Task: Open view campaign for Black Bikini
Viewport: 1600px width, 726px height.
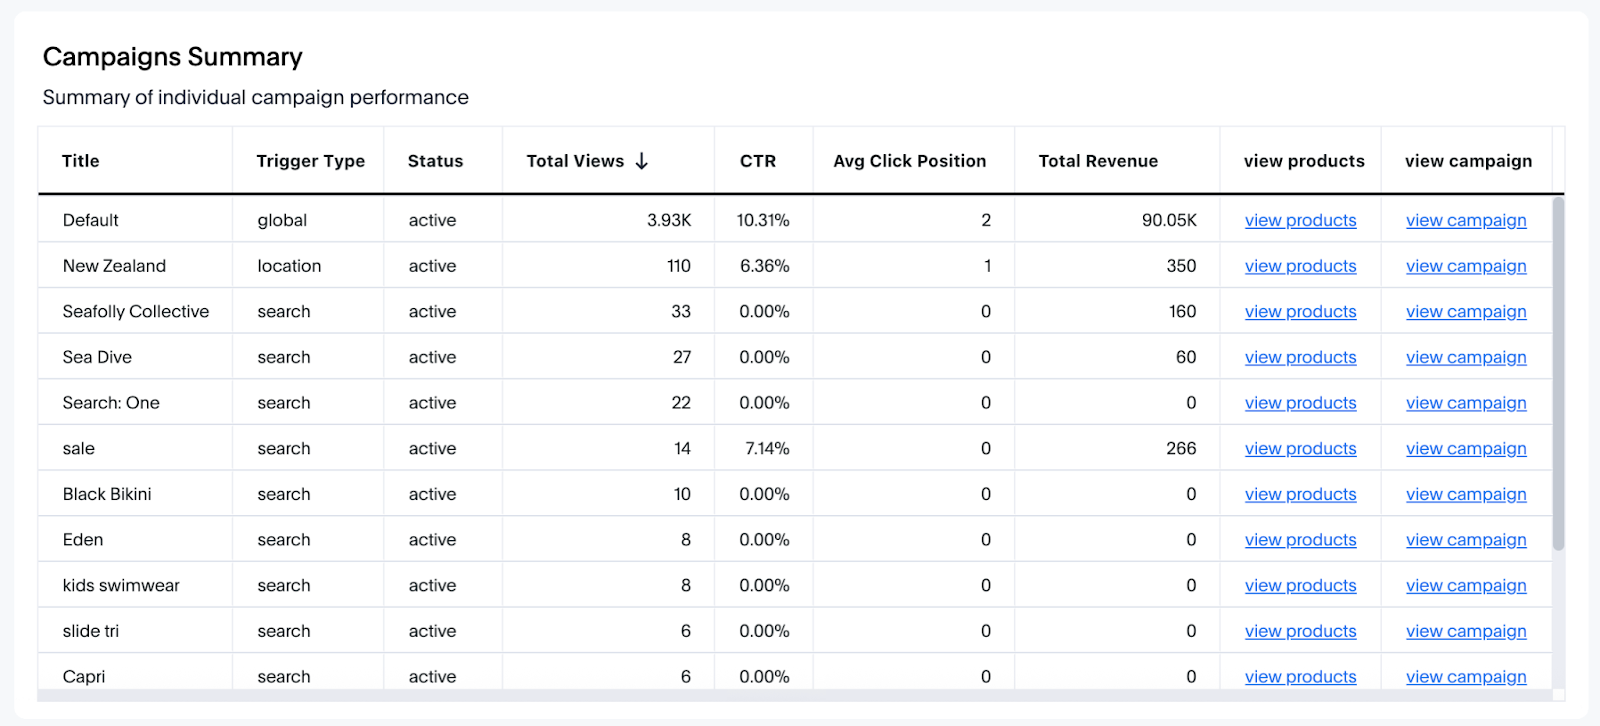Action: pos(1465,495)
